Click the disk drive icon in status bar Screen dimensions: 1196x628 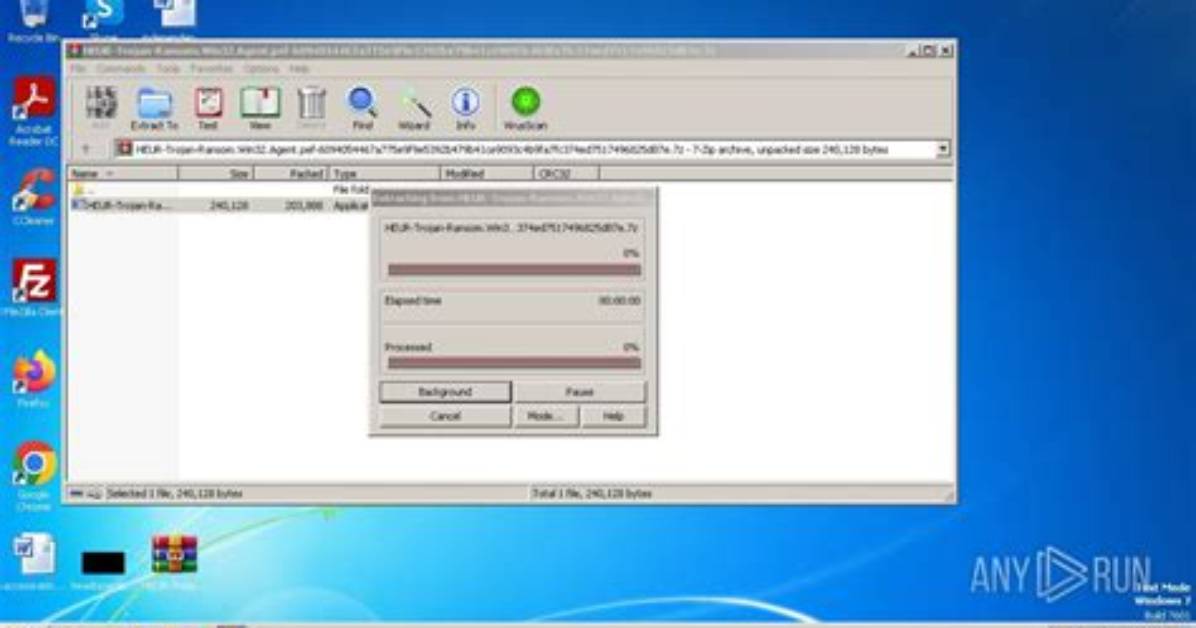pos(76,494)
